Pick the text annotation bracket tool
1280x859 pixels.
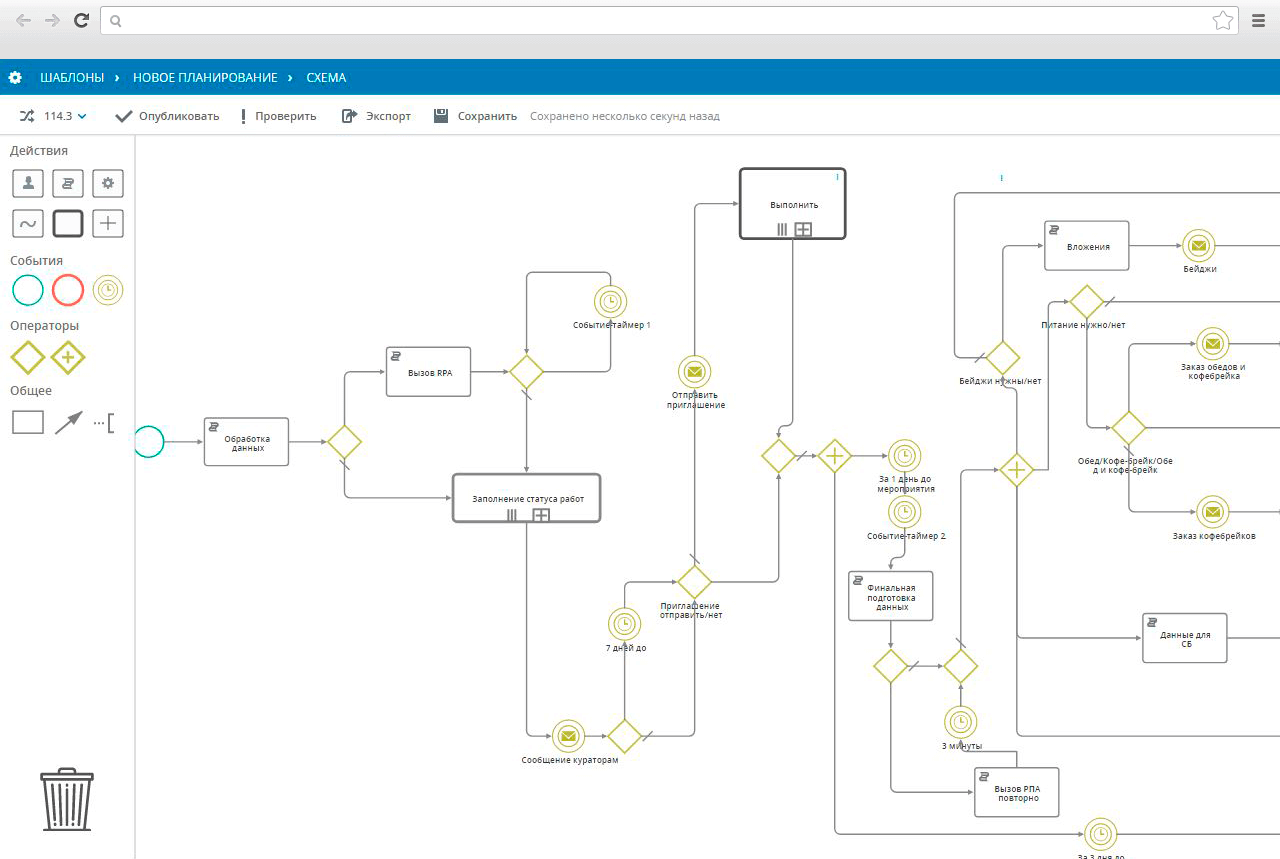tap(104, 423)
